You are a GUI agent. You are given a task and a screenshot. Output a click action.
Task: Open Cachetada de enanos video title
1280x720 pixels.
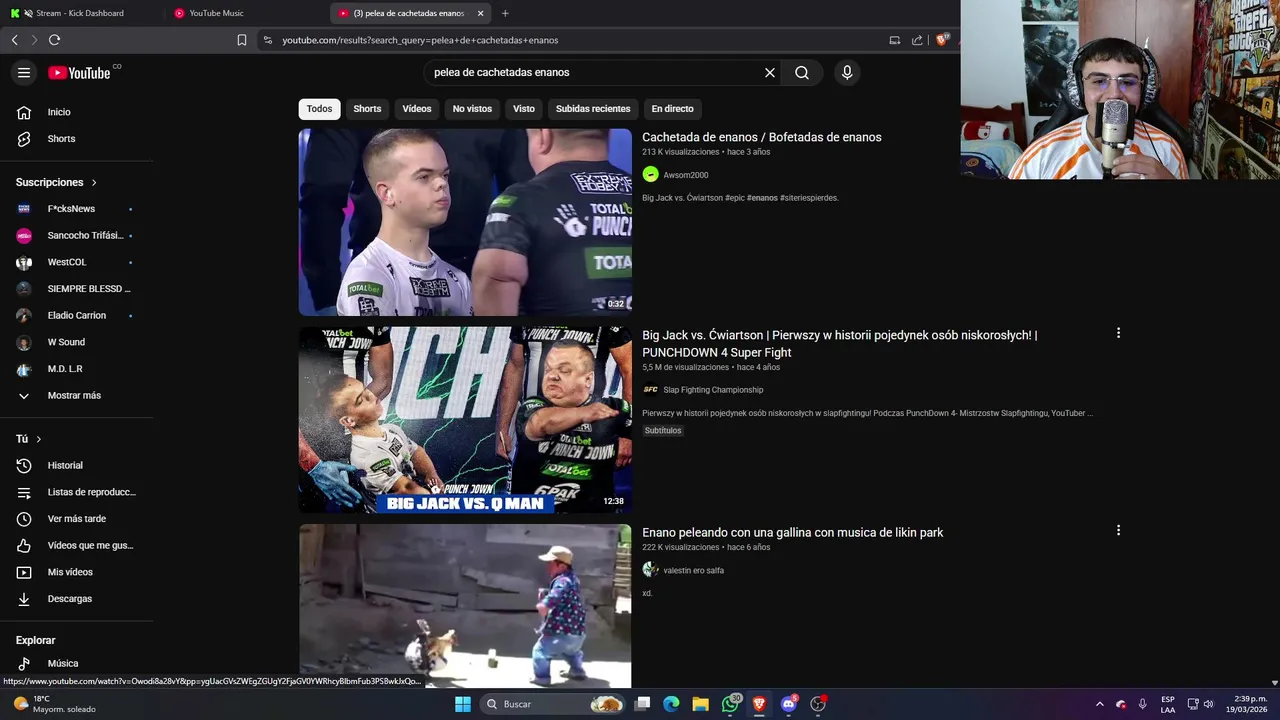click(x=762, y=137)
